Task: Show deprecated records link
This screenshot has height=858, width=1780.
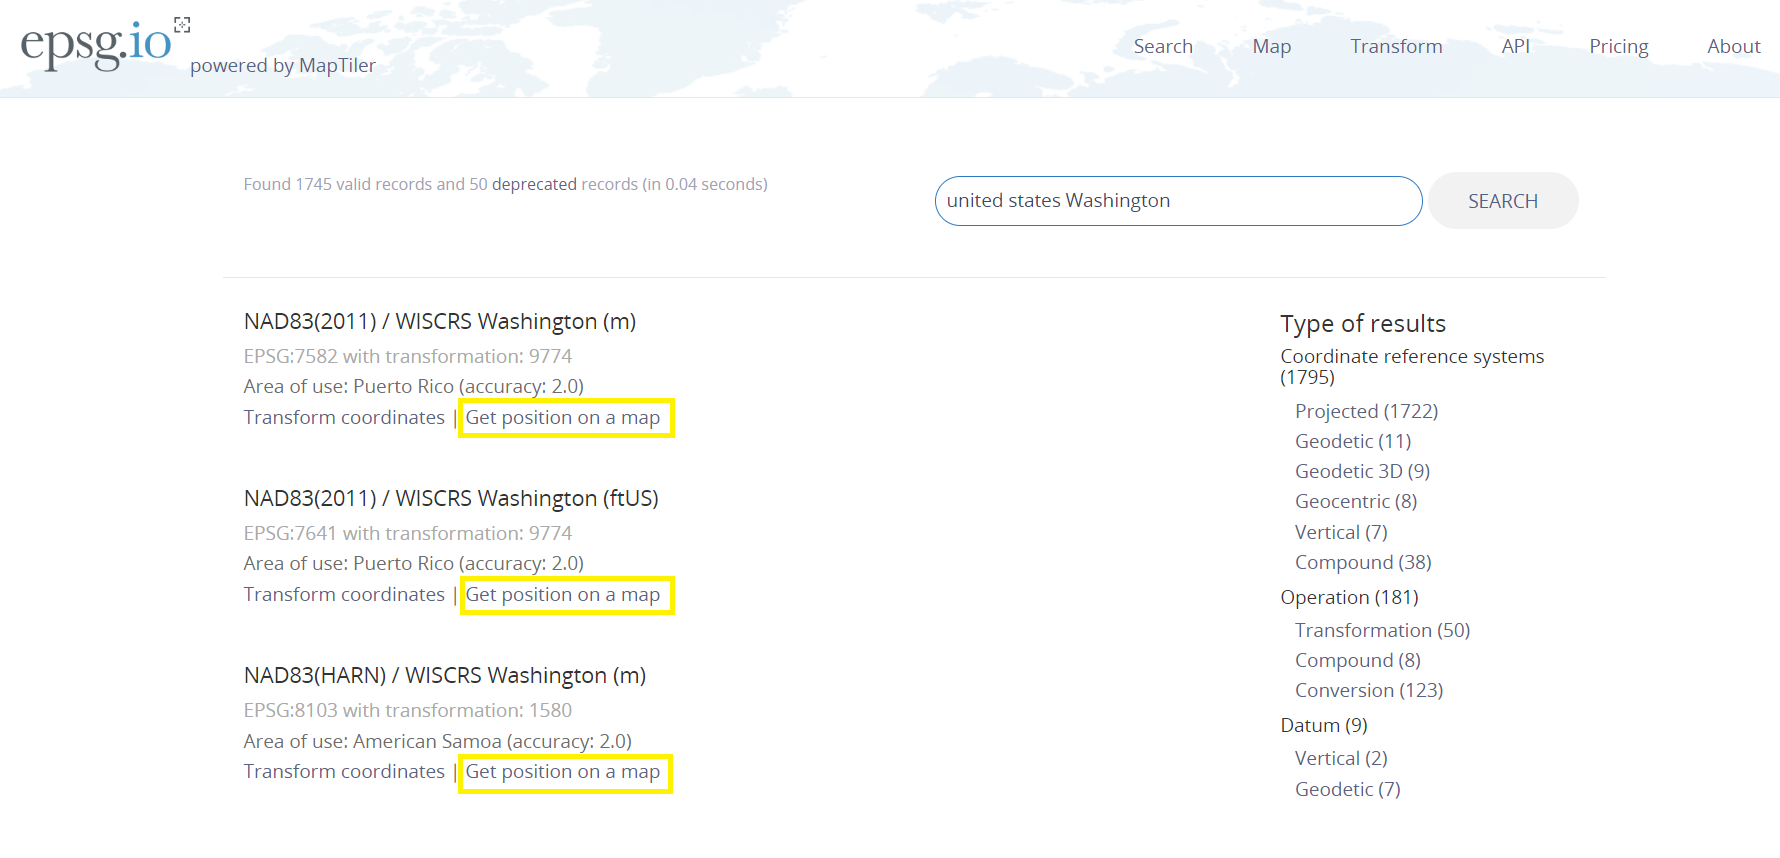Action: [534, 184]
